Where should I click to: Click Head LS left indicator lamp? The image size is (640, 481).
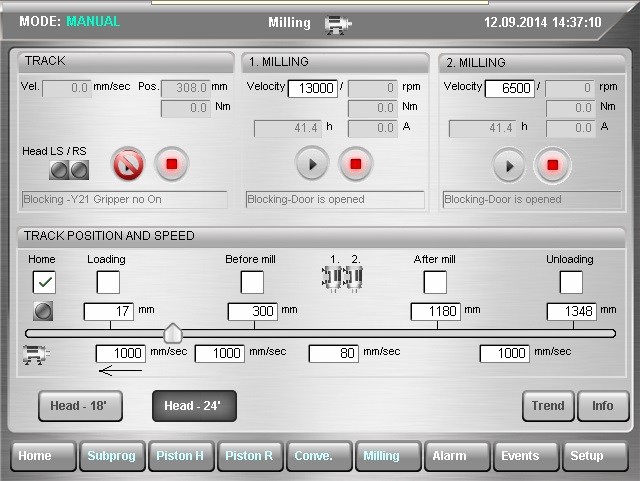pos(59,170)
